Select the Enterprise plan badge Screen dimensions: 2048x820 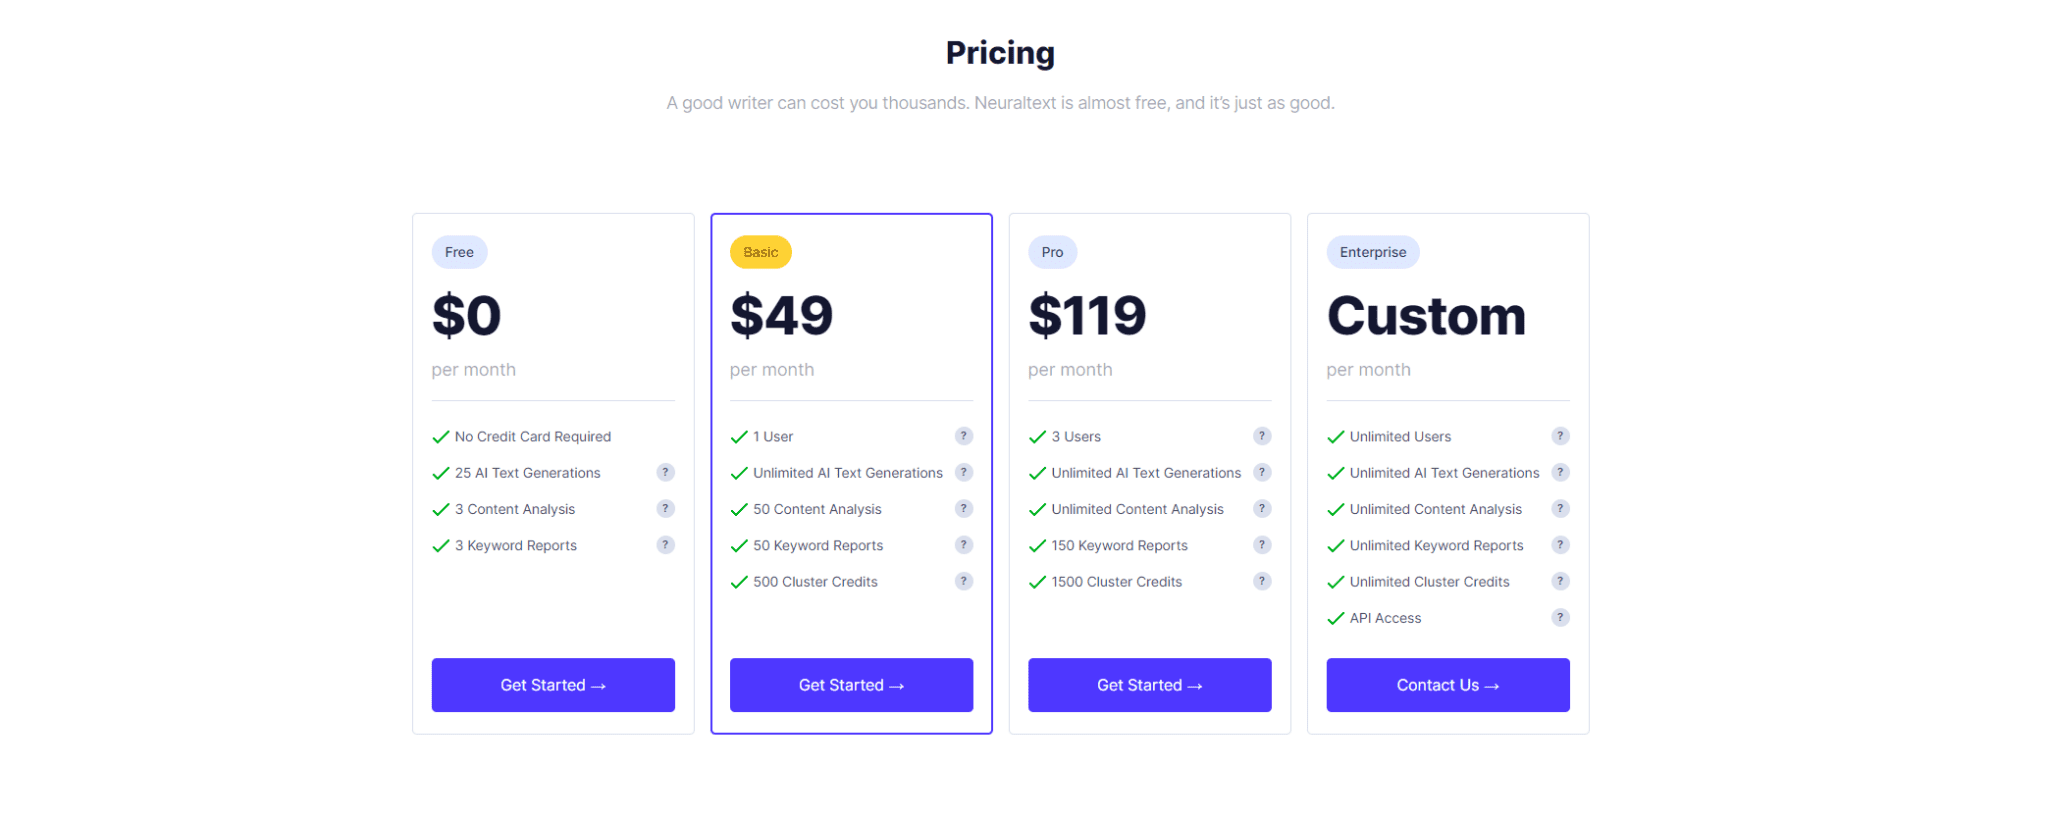coord(1372,252)
